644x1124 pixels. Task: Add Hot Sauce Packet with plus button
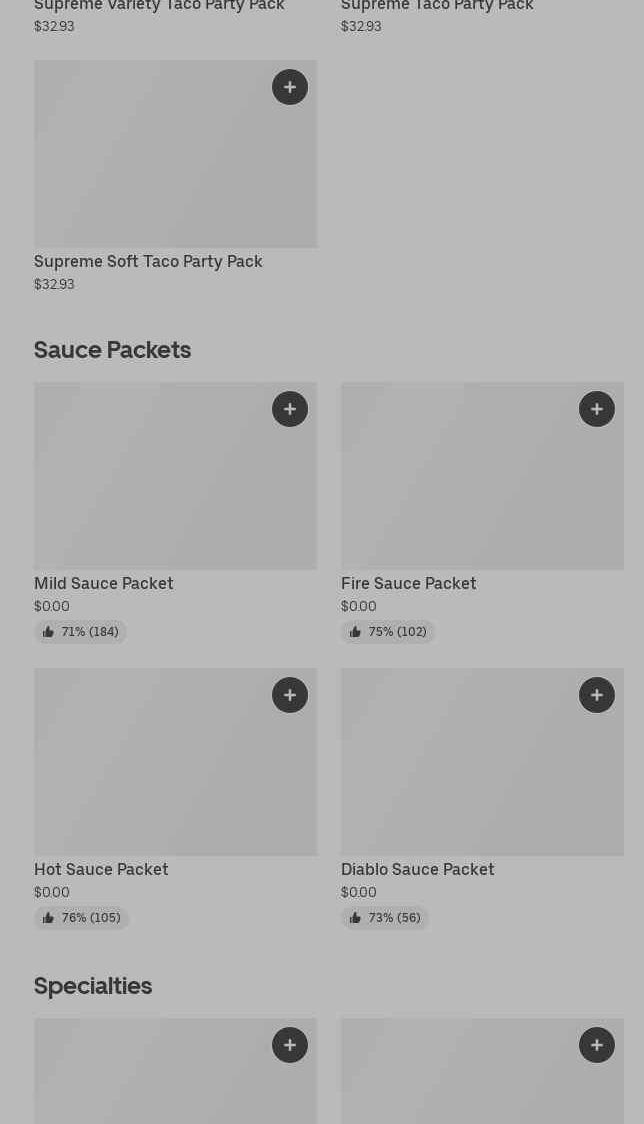pyautogui.click(x=290, y=695)
